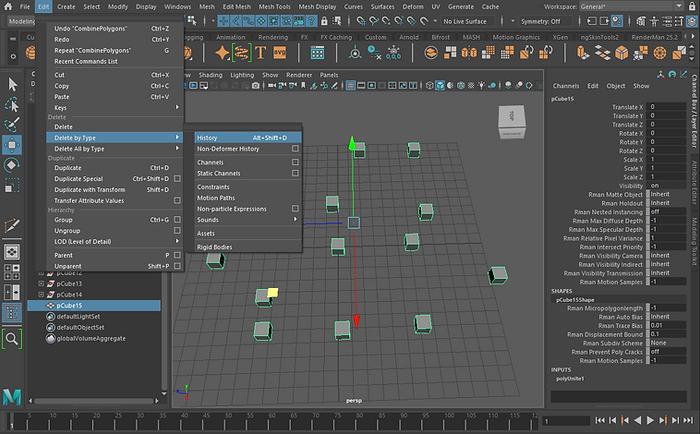Open option box next to Channels
This screenshot has height=434, width=700.
tap(295, 162)
